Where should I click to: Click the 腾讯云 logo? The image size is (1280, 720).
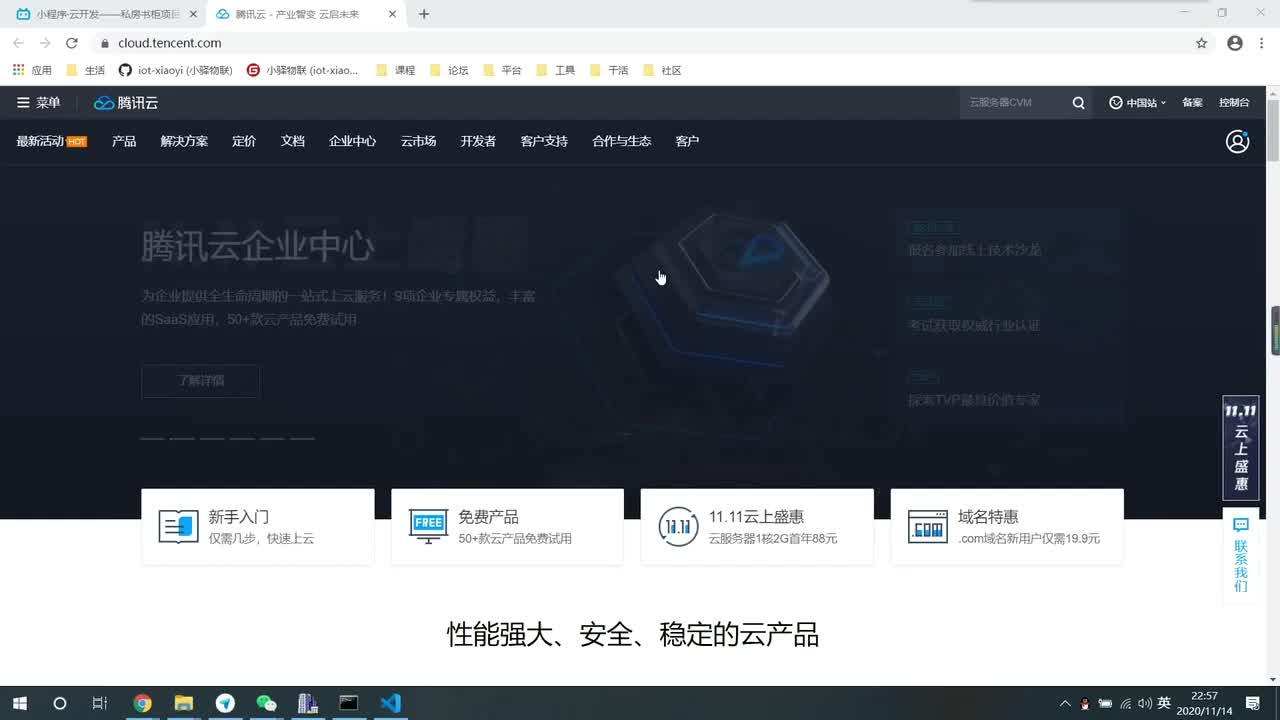coord(126,103)
